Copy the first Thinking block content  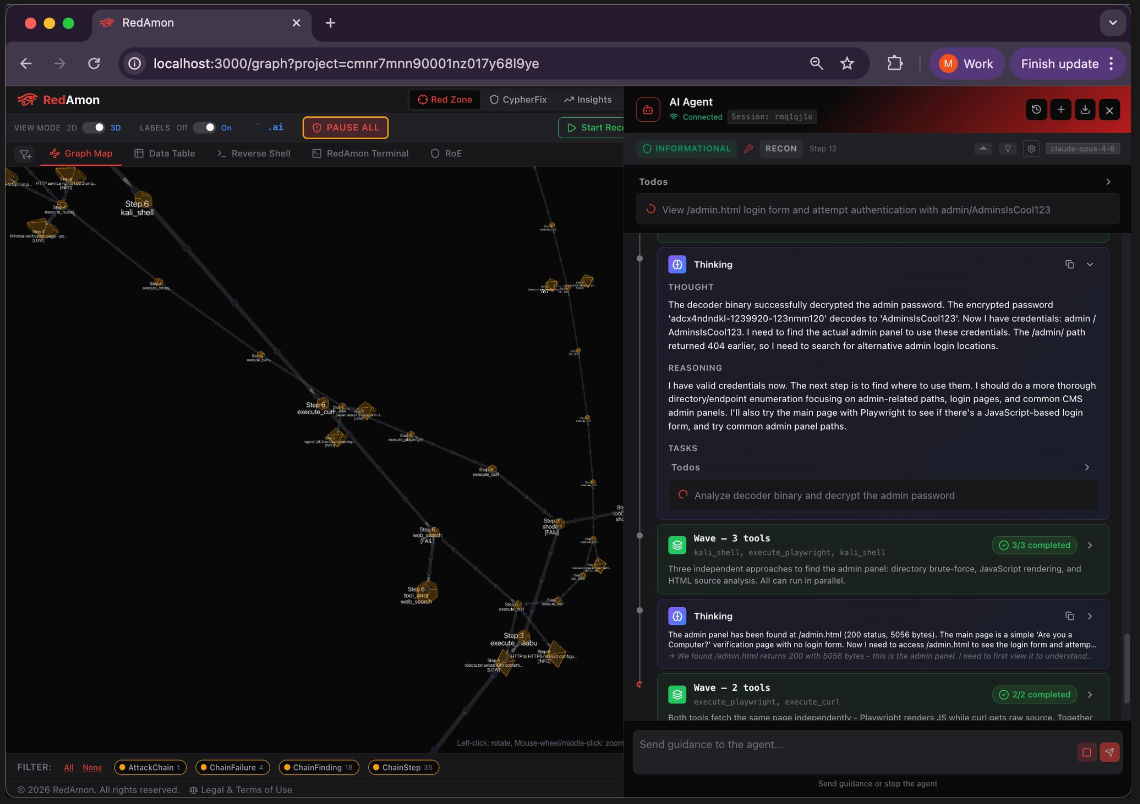point(1069,265)
